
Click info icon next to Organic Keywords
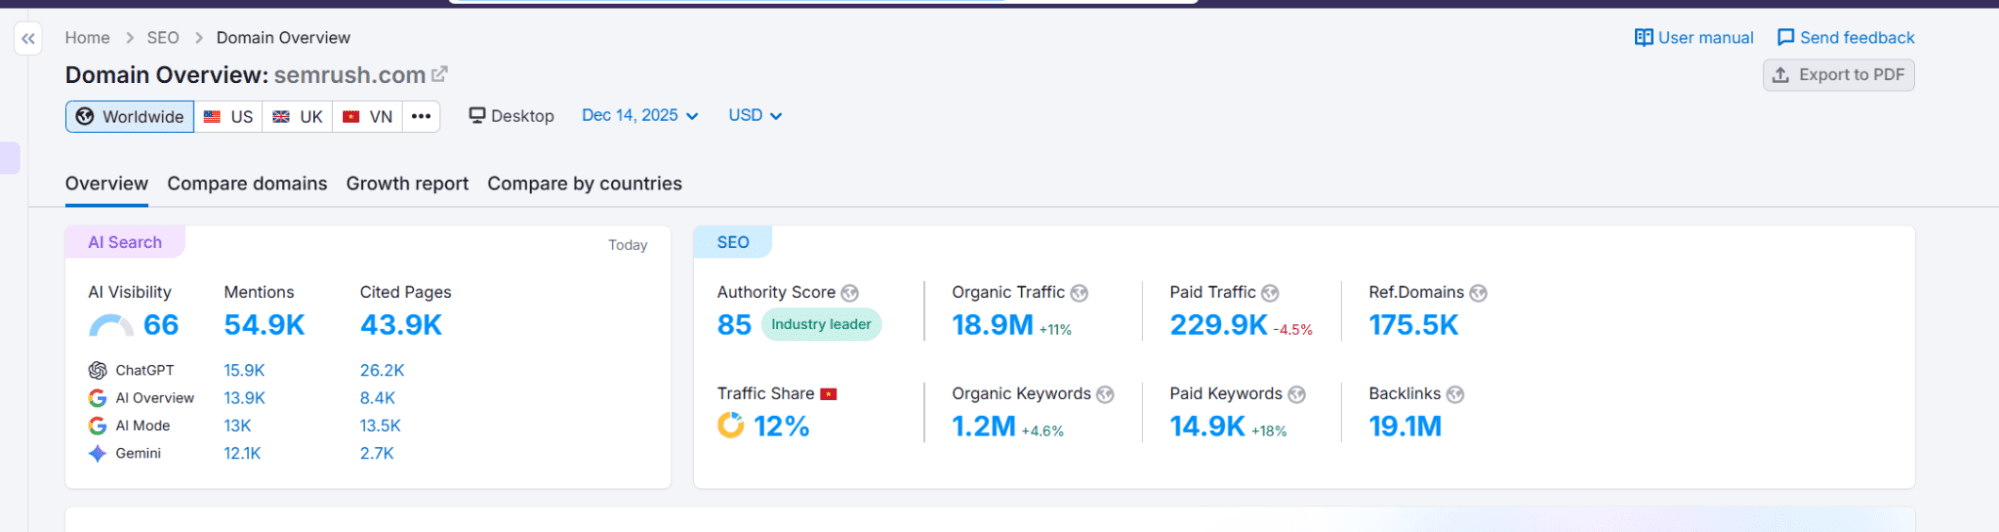(1105, 394)
